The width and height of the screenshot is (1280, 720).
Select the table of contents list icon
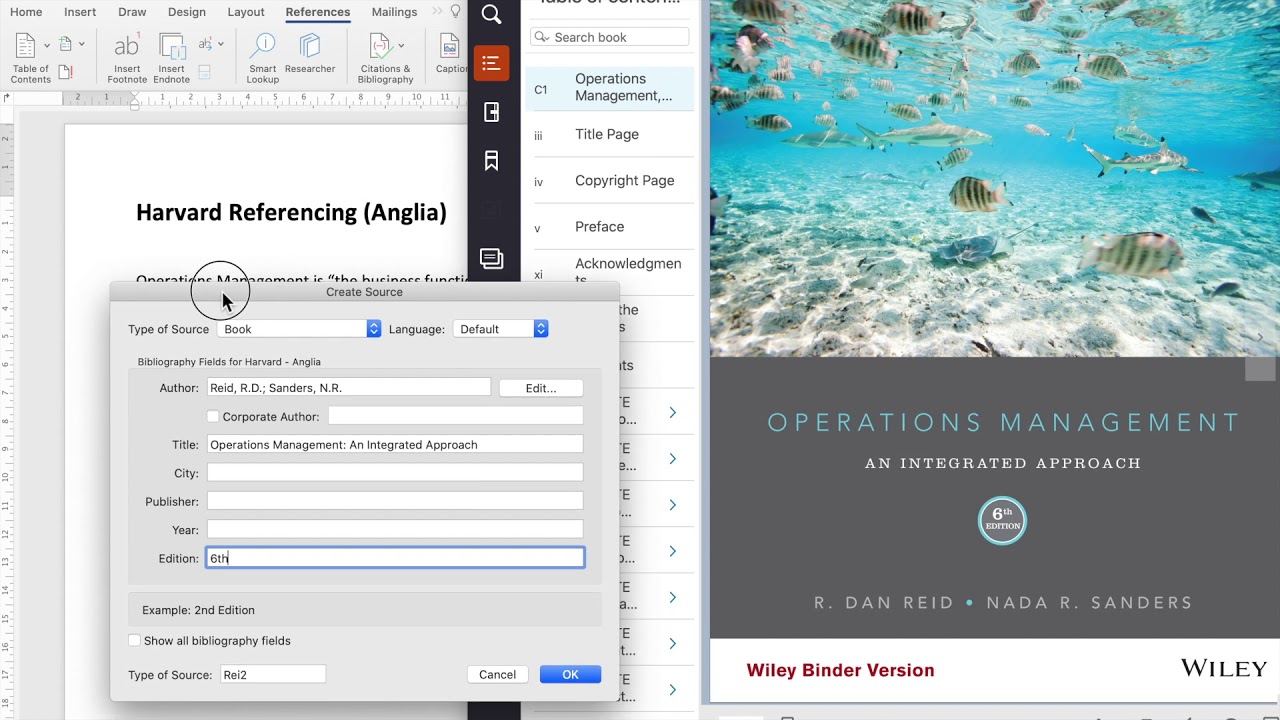click(x=491, y=64)
